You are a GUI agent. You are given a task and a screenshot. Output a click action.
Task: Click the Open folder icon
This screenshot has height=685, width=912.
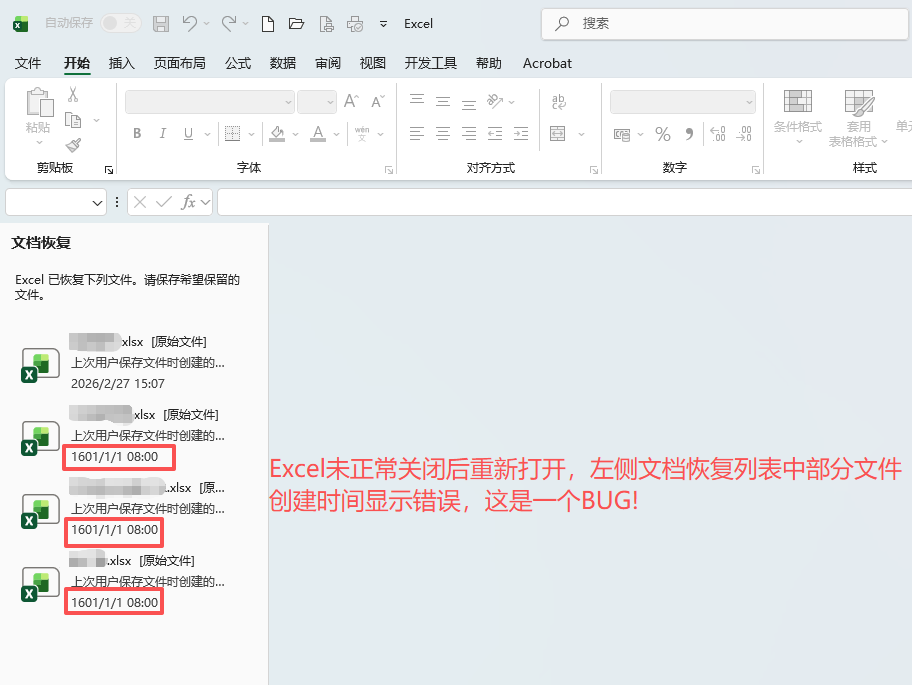point(297,24)
